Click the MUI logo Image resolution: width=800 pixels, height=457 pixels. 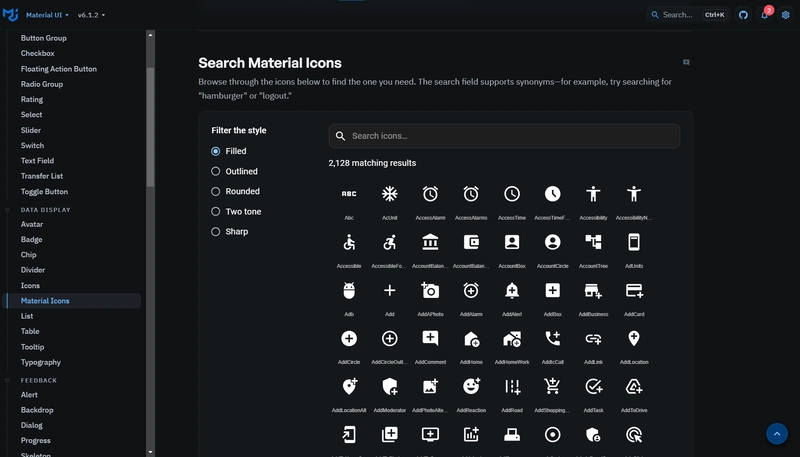tap(10, 15)
